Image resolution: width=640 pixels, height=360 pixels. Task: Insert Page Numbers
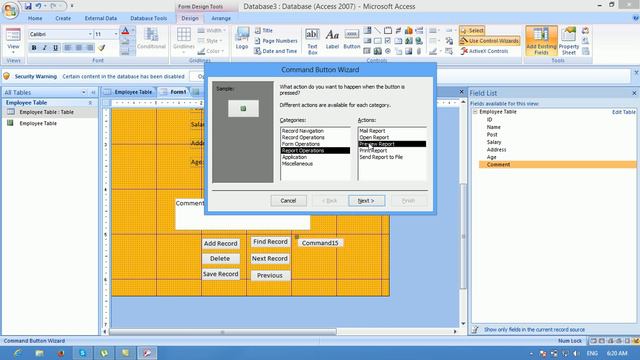click(x=276, y=41)
